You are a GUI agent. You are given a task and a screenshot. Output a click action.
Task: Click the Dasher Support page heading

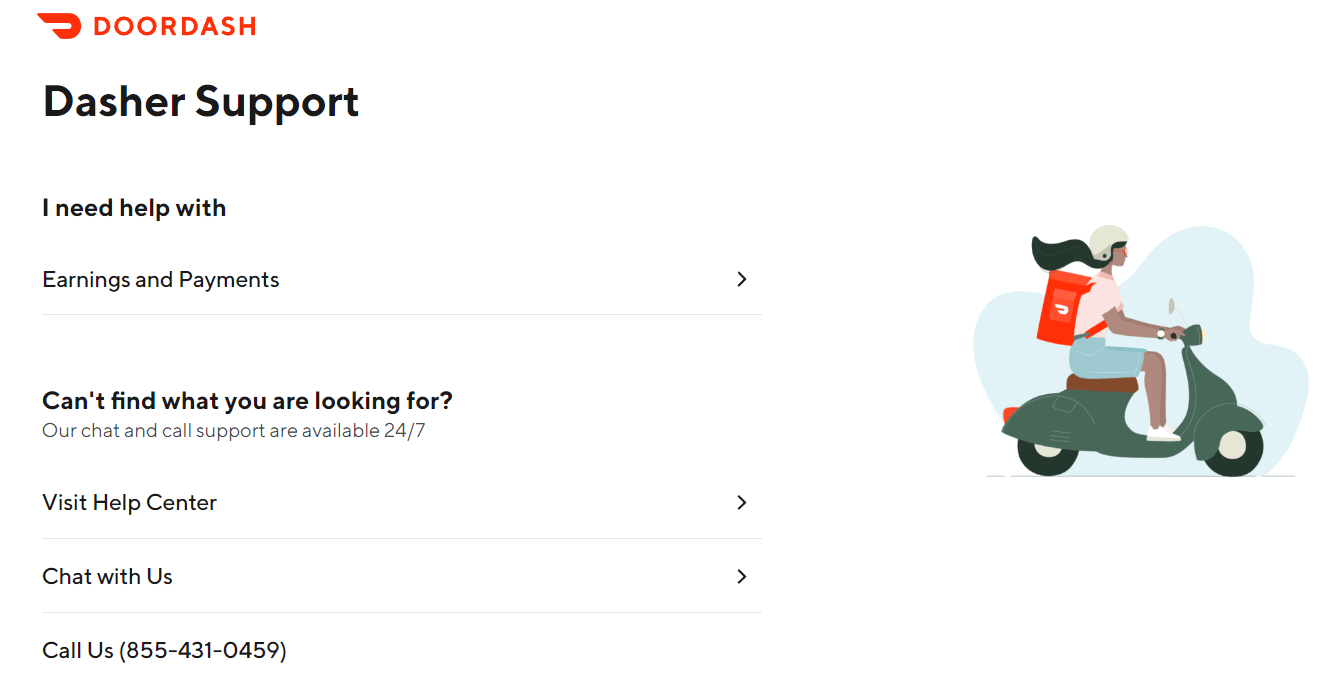tap(201, 102)
